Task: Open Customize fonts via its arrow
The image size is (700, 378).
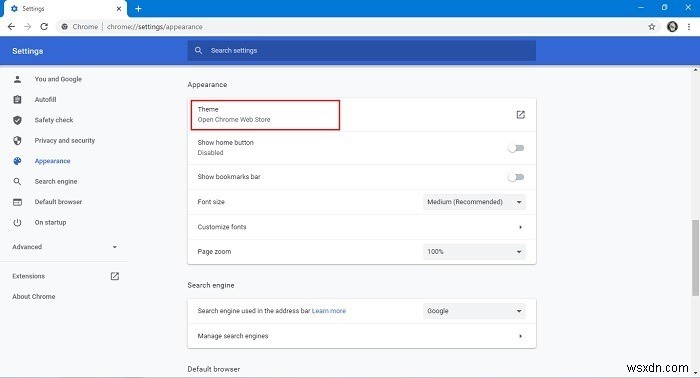Action: pyautogui.click(x=521, y=227)
